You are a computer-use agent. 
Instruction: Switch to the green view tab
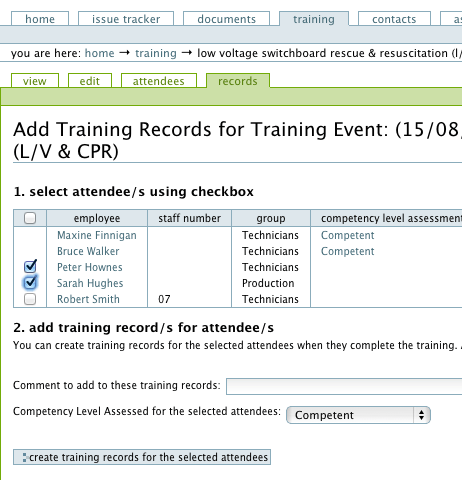point(35,81)
